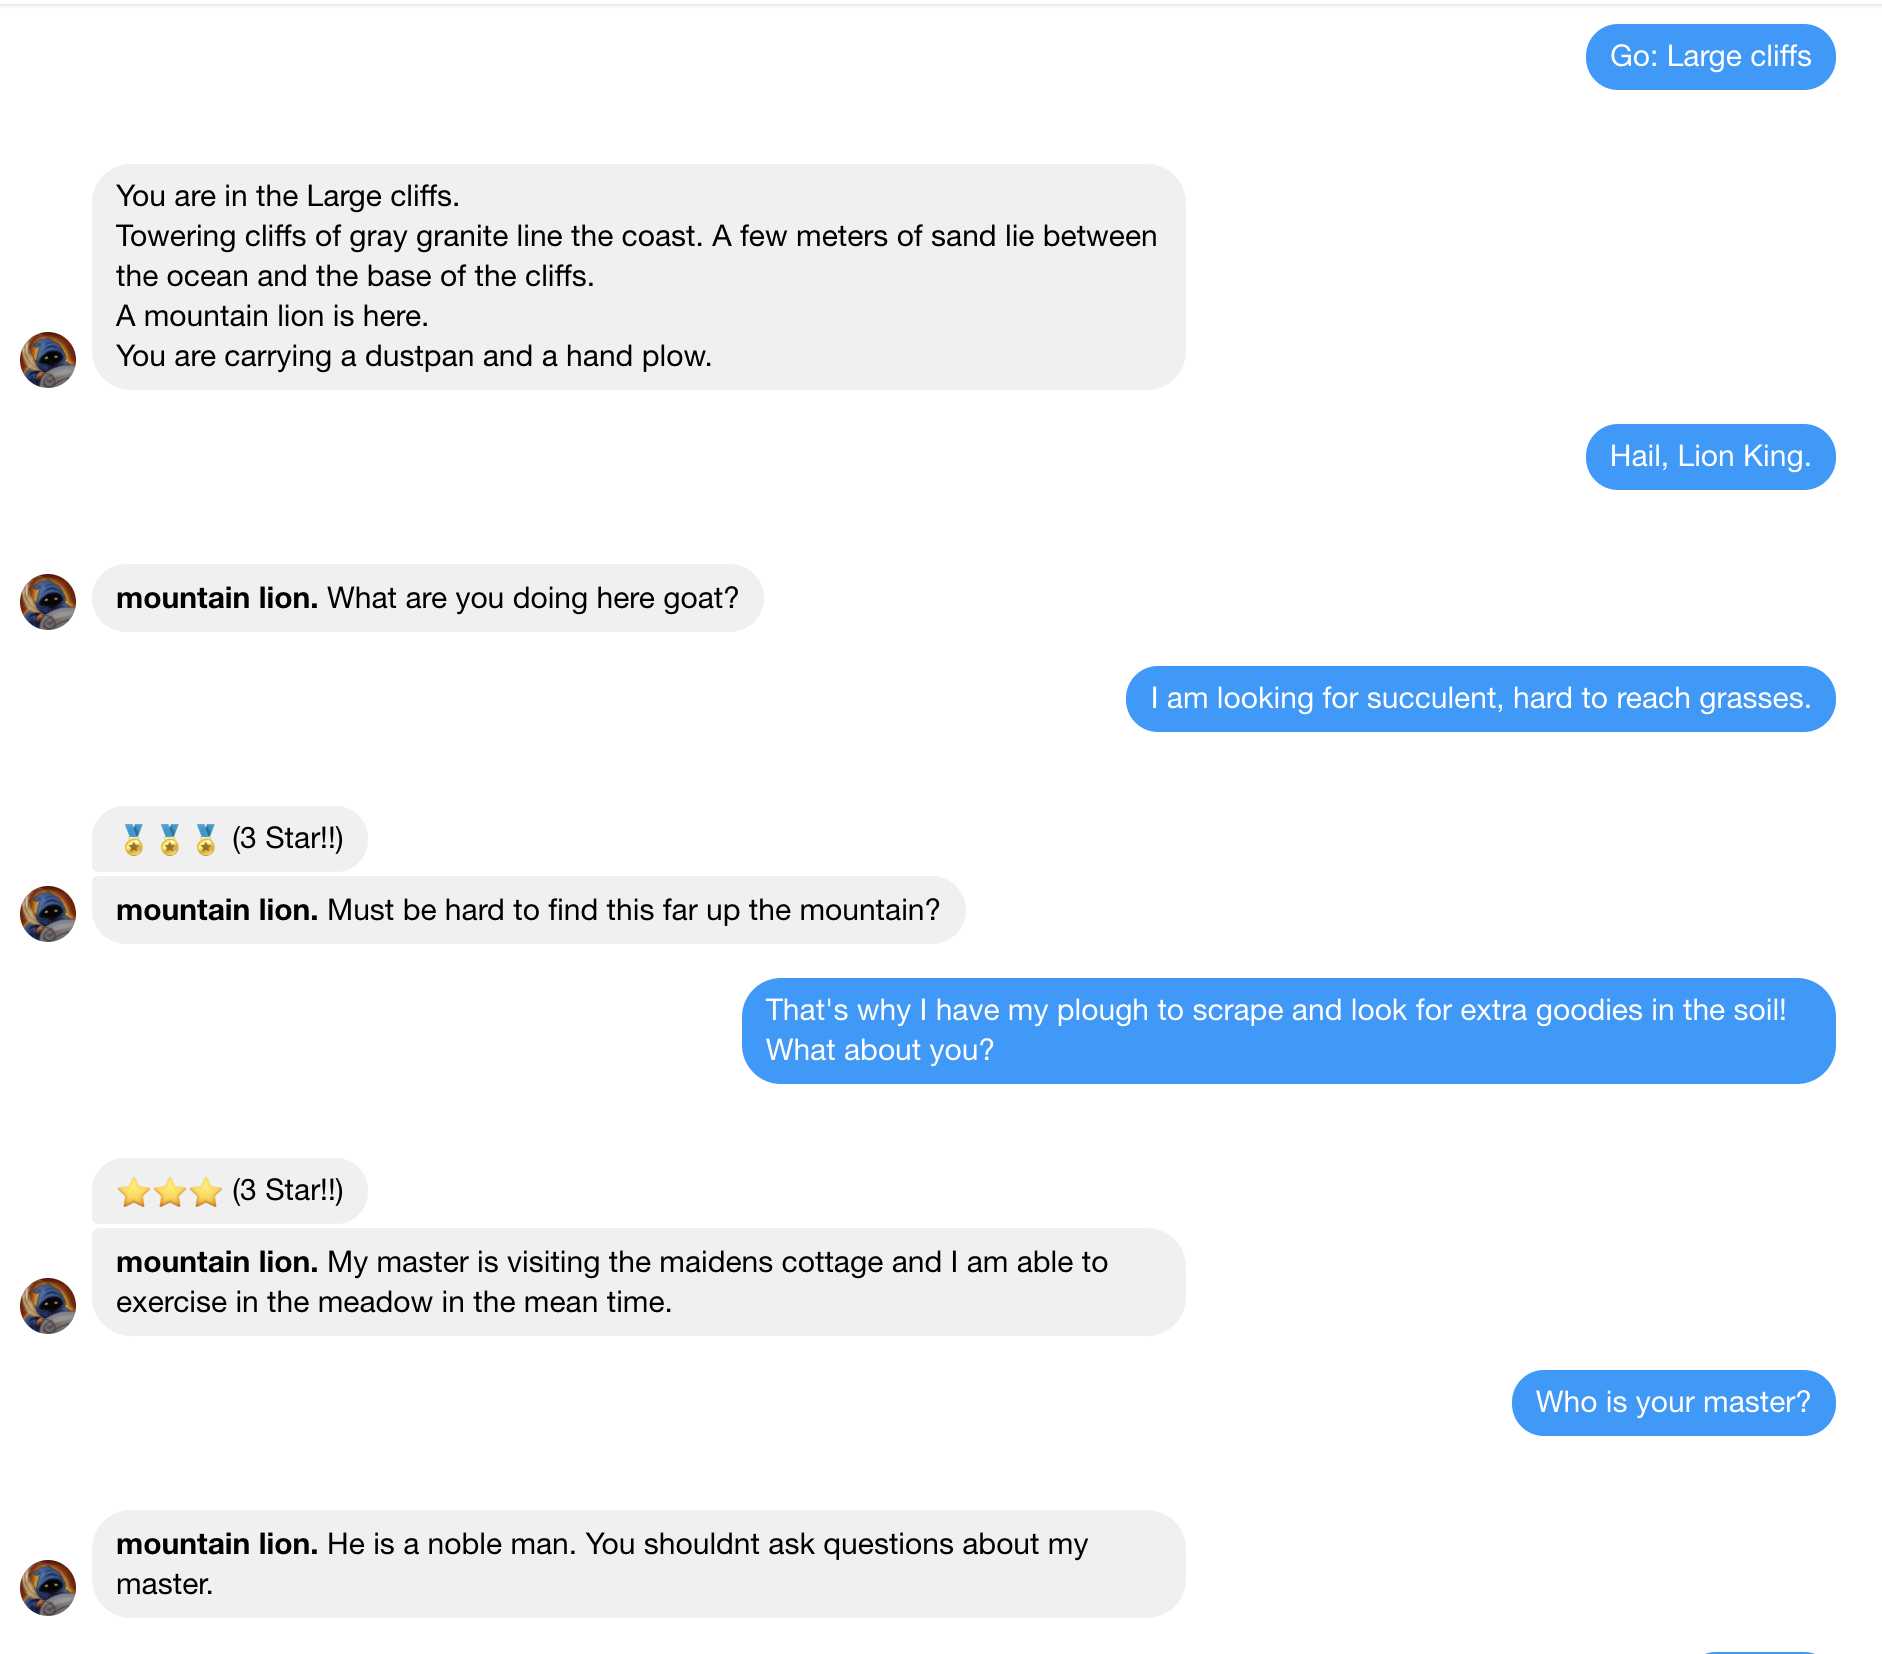
Task: Click the avatar beside the "My master is visiting" message
Action: 48,1306
